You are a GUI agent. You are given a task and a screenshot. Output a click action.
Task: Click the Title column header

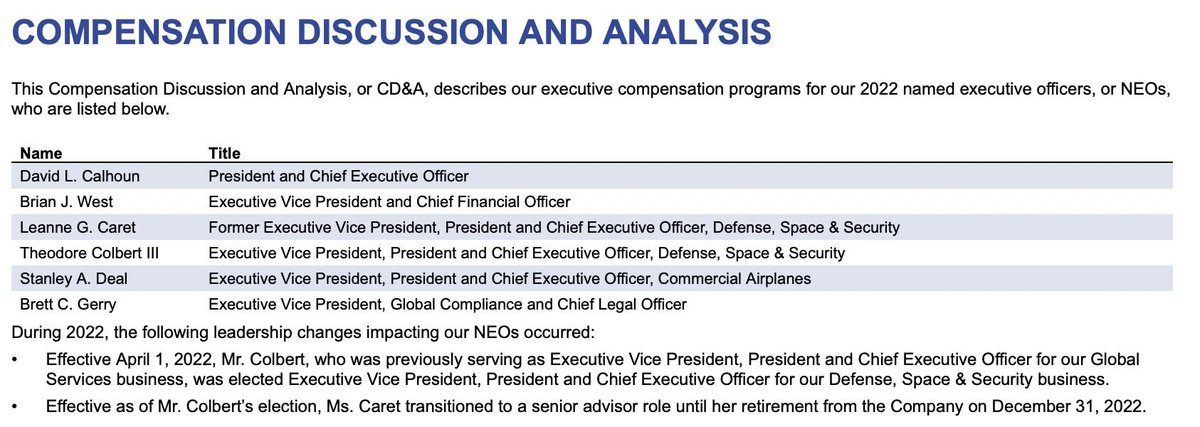224,153
